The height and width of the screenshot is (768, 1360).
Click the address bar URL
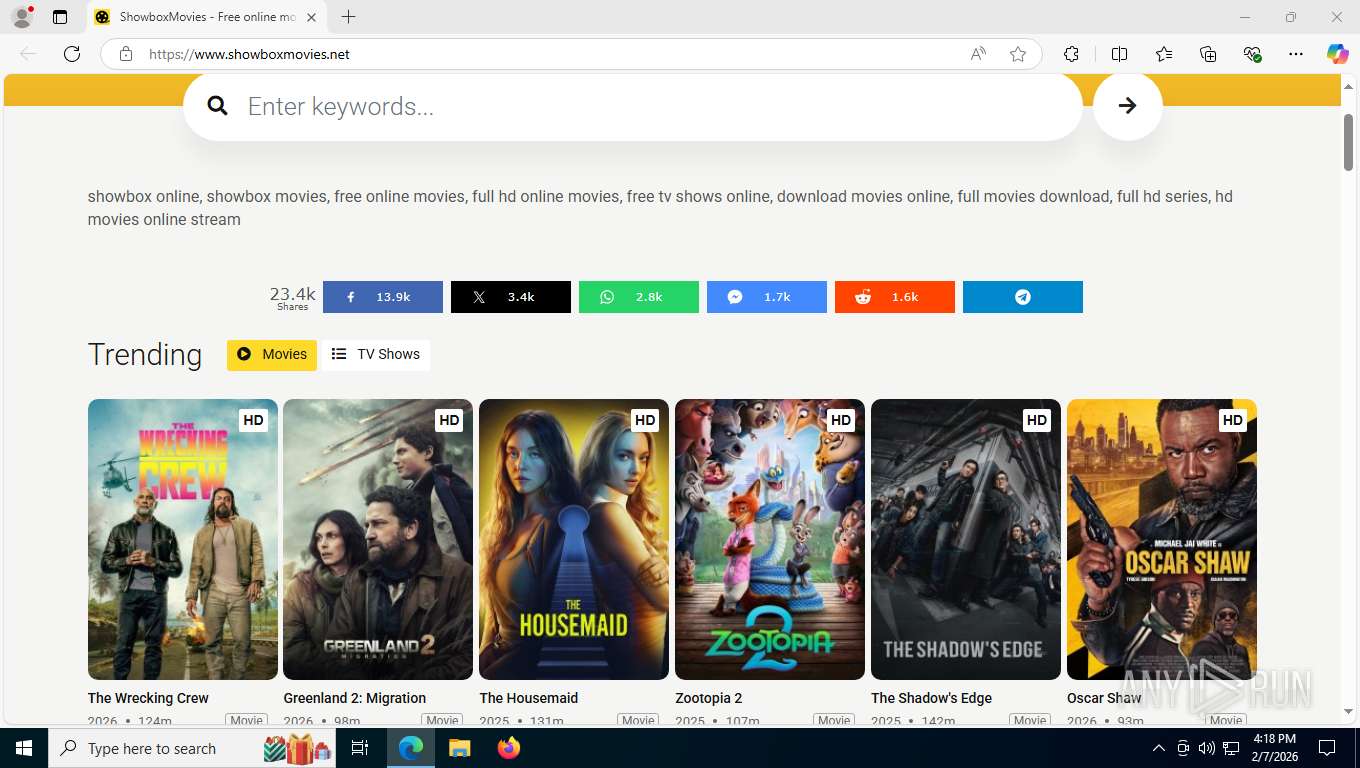249,54
